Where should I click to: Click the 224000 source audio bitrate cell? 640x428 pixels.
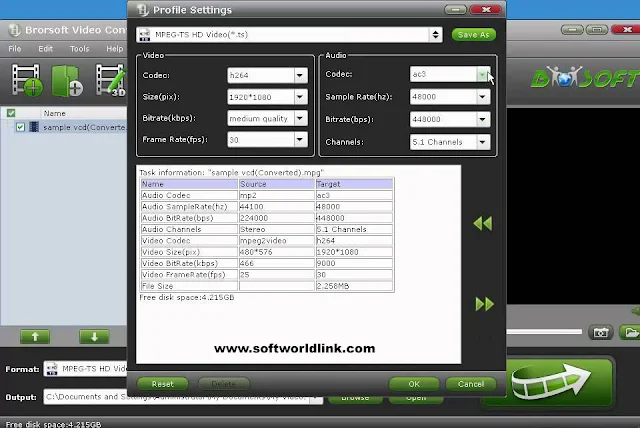pos(276,218)
